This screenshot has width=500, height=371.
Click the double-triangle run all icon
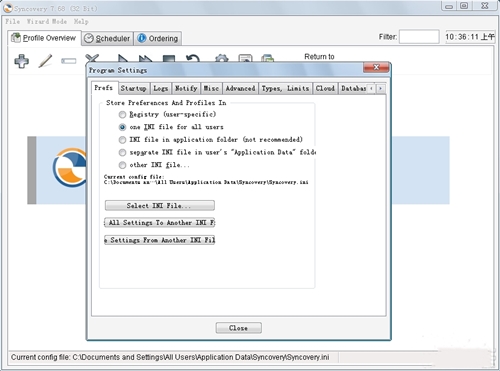point(145,59)
